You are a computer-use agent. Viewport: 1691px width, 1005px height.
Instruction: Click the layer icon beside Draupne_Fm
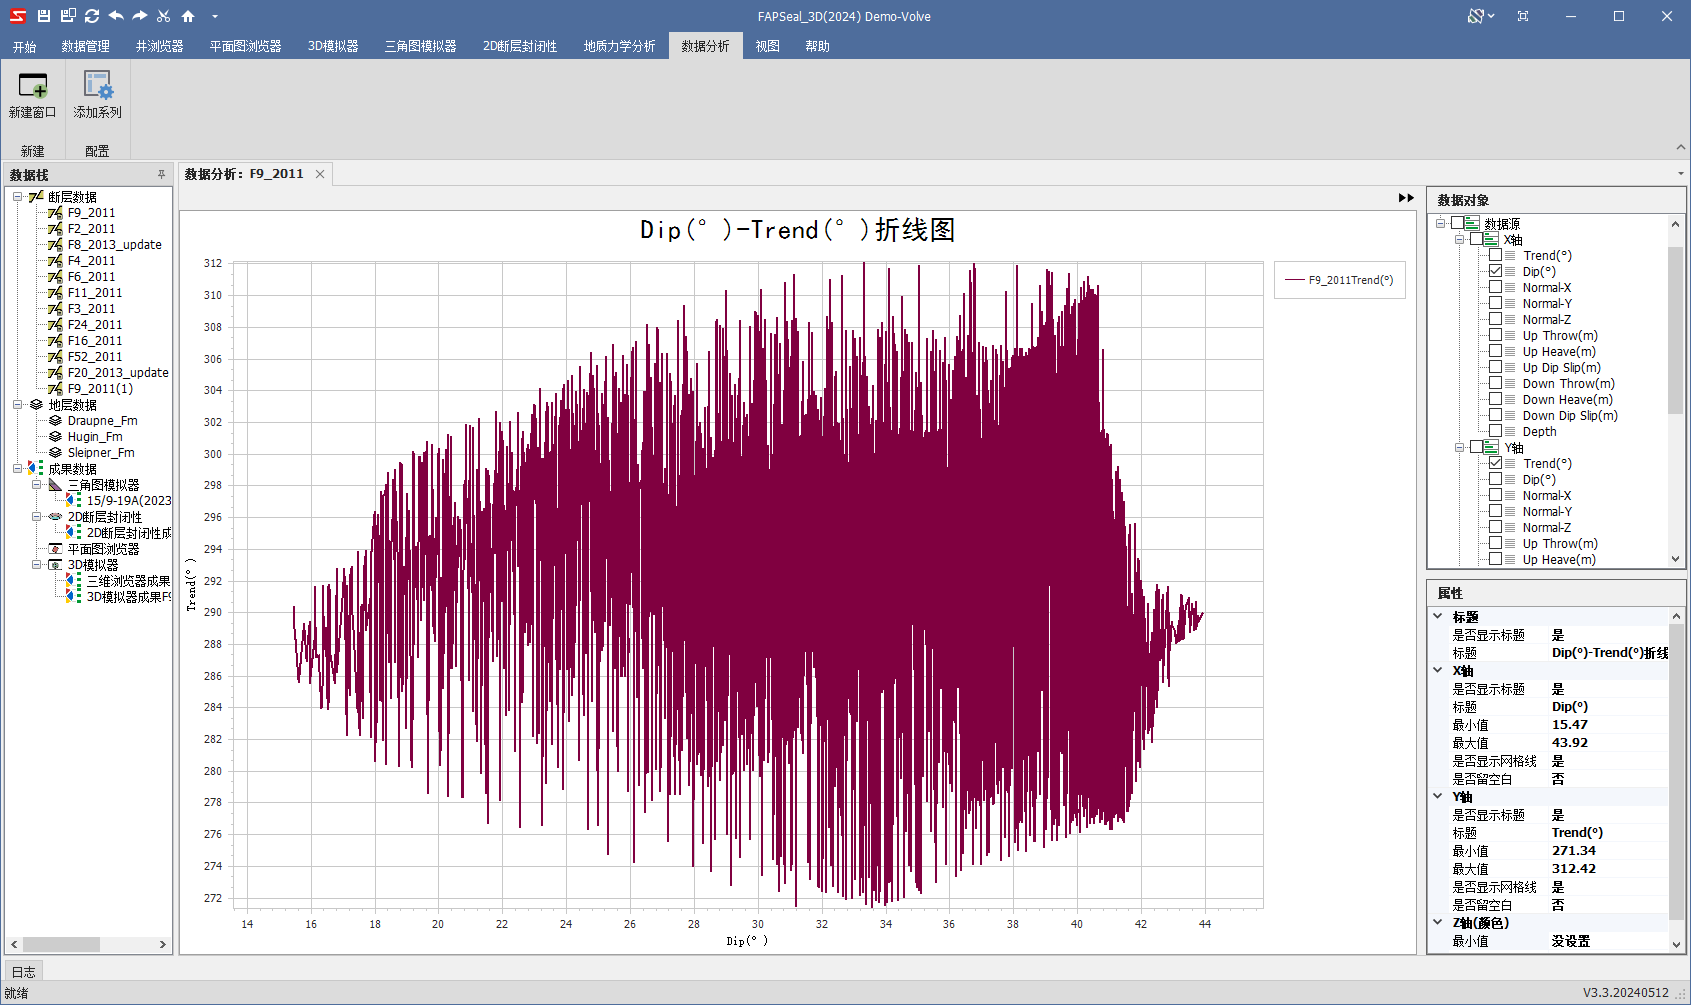coord(55,421)
